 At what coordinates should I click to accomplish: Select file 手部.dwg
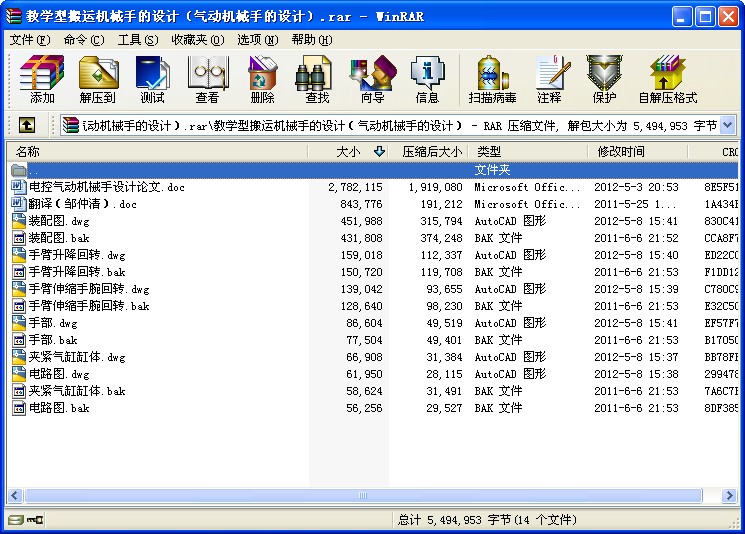pos(53,324)
